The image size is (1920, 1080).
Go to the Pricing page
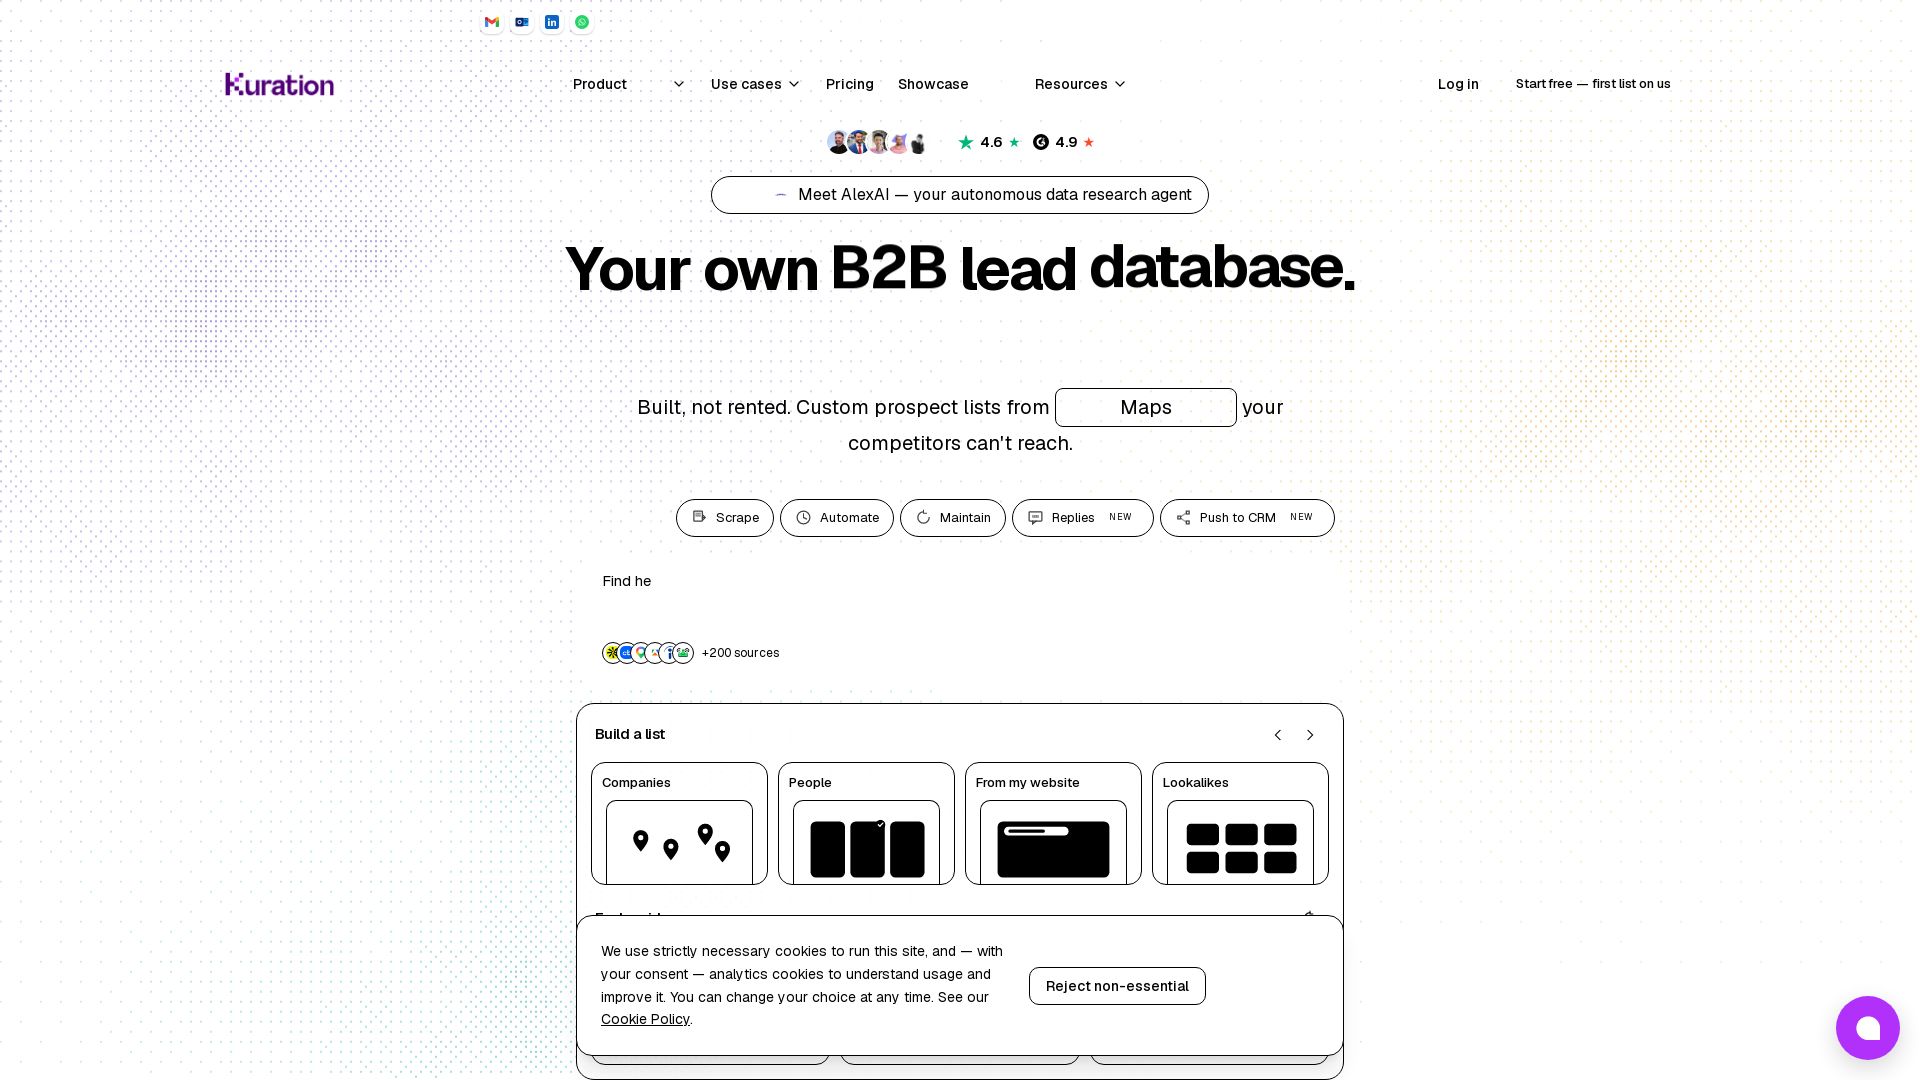(x=850, y=84)
